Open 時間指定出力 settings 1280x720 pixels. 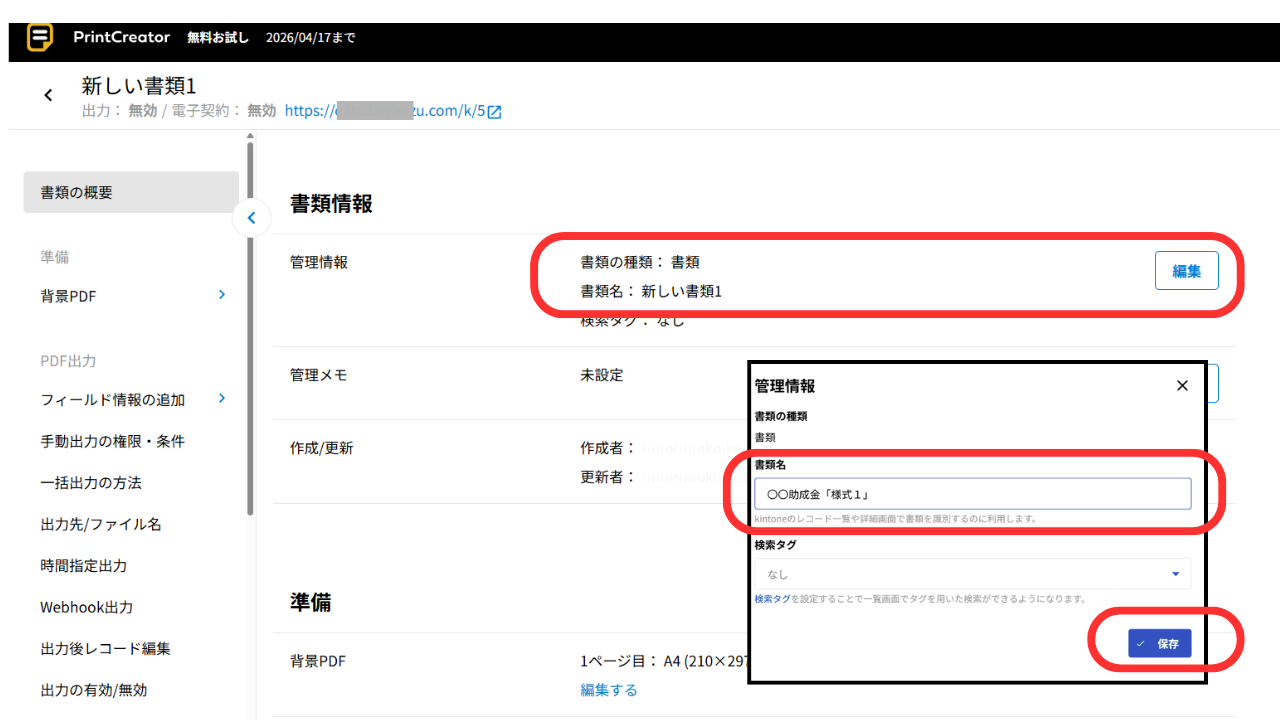coord(92,565)
